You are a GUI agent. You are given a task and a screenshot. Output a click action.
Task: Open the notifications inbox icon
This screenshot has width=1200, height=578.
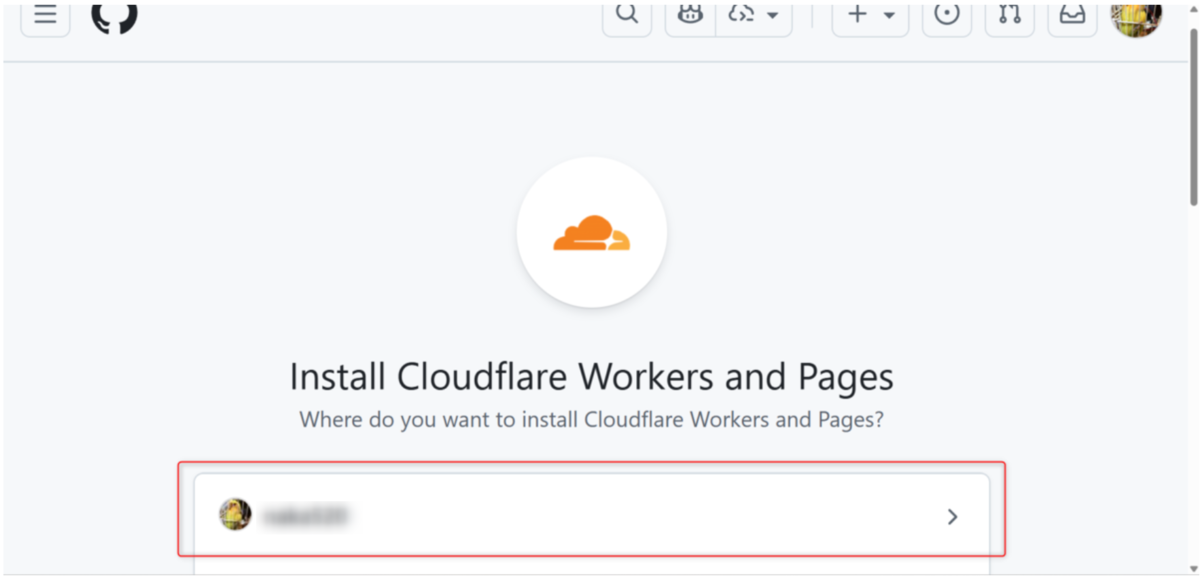pos(1072,15)
